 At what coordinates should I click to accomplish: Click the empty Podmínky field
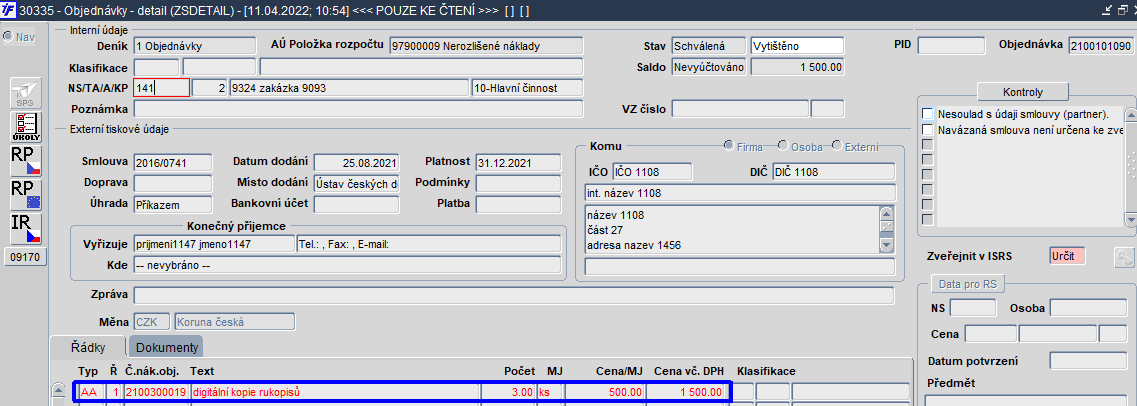tap(518, 183)
